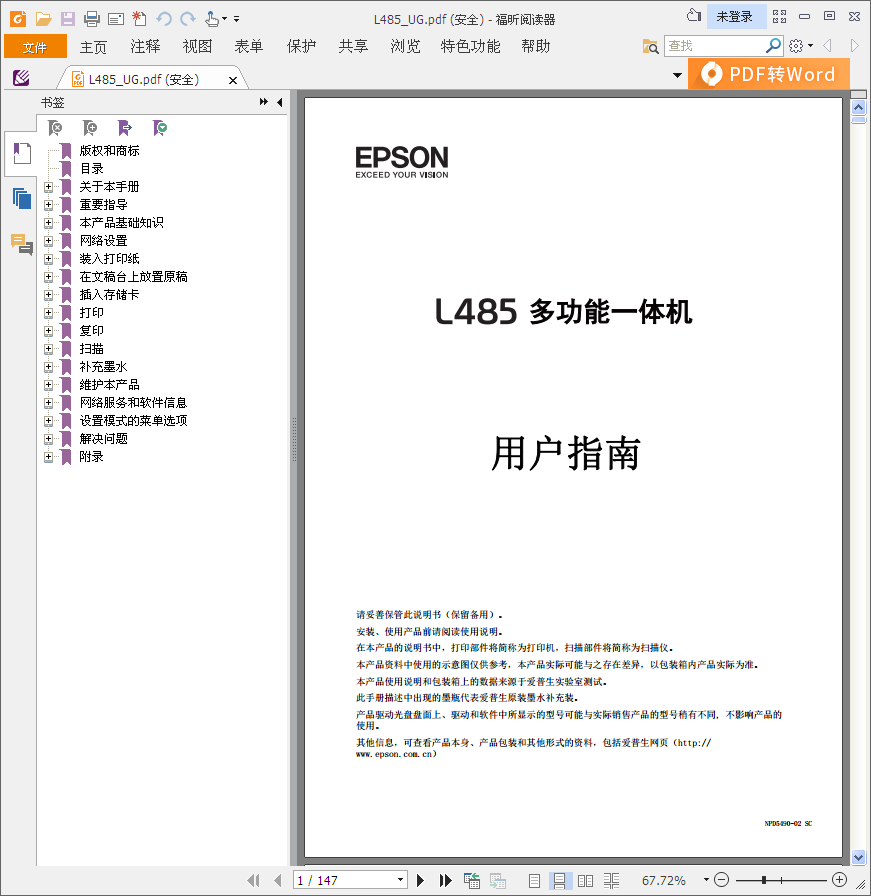This screenshot has width=871, height=896.
Task: Open the settings gear dropdown
Action: (x=800, y=46)
